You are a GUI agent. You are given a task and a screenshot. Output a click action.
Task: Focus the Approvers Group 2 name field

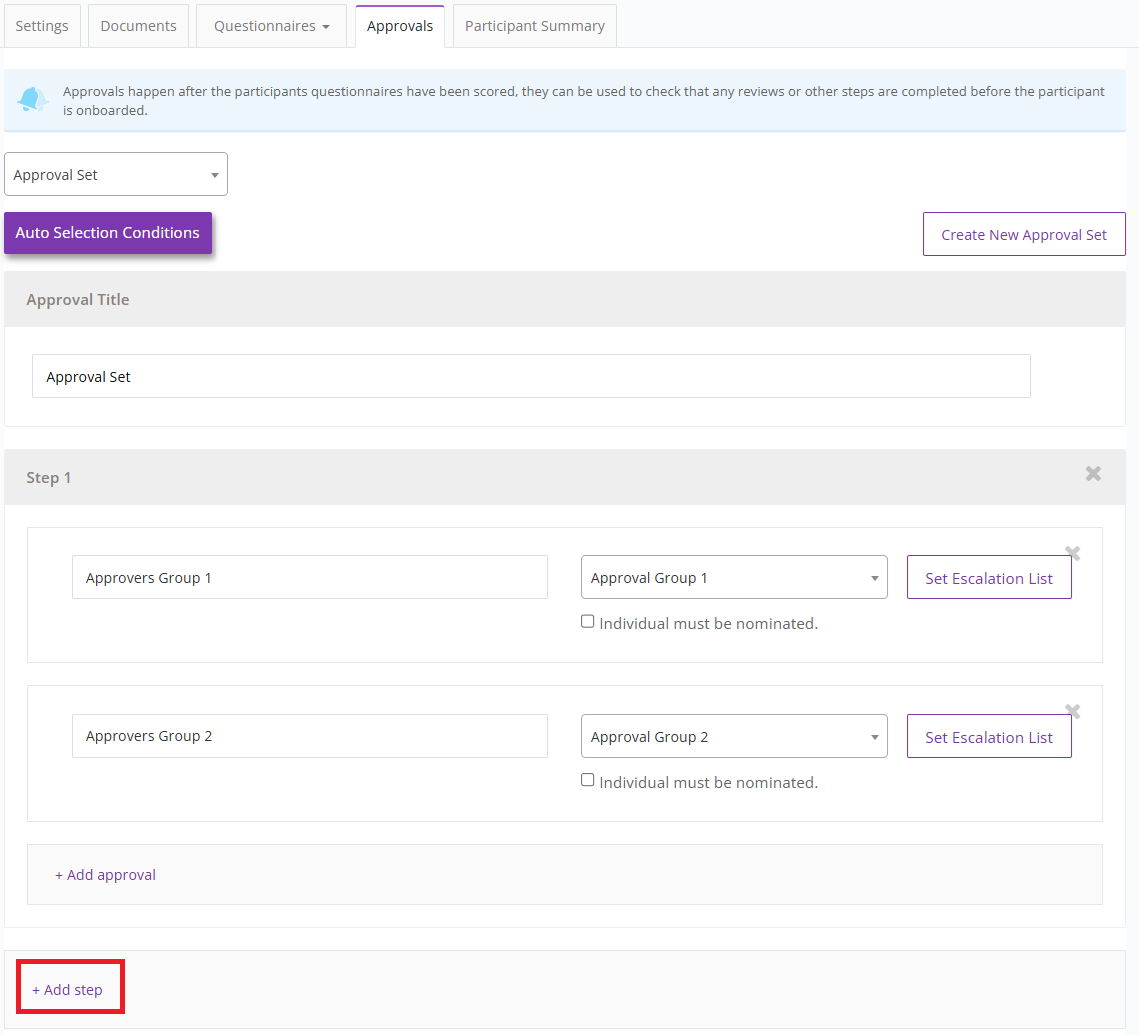click(309, 736)
